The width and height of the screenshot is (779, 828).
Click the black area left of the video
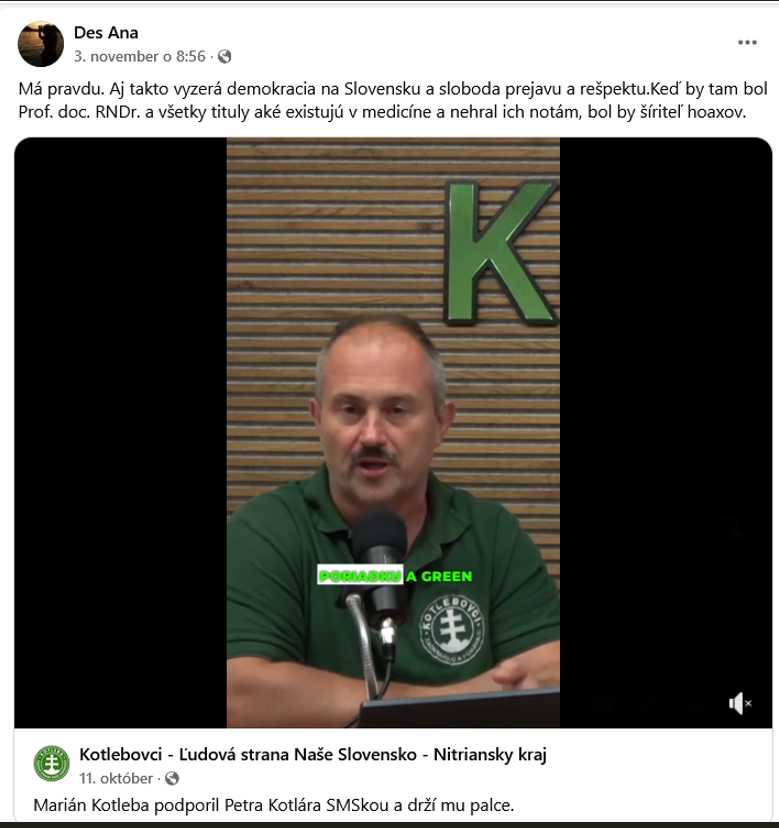pyautogui.click(x=120, y=432)
